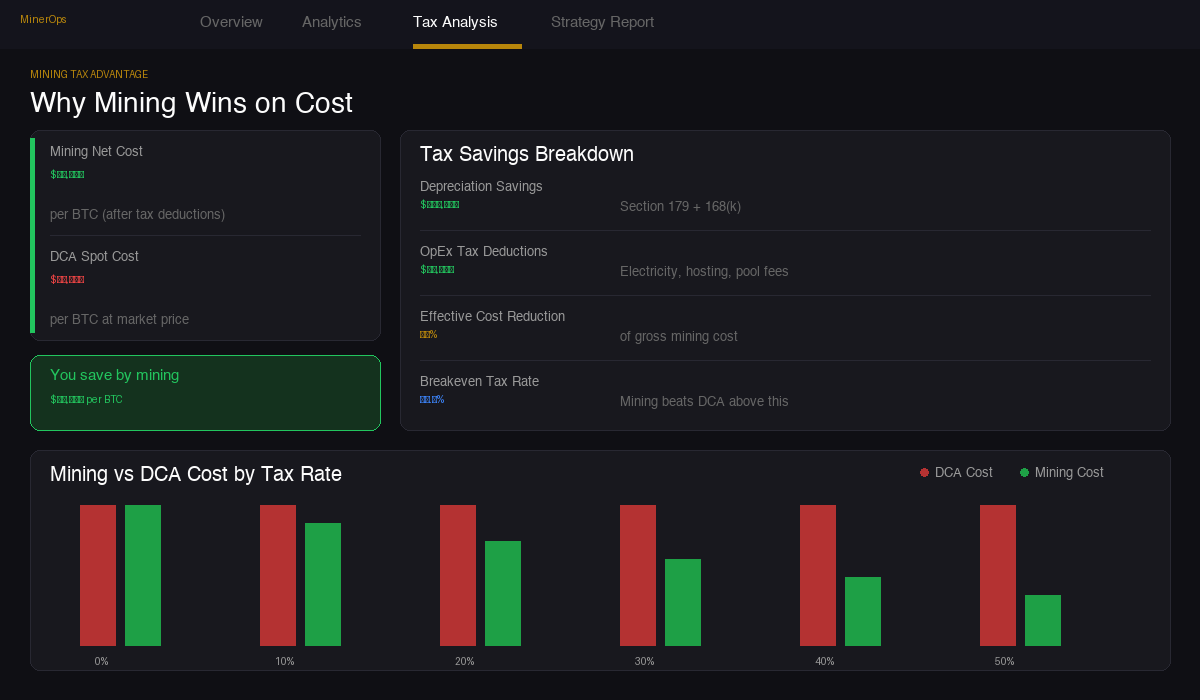Viewport: 1200px width, 700px height.
Task: Click the green Mining bar at 20%
Action: click(503, 593)
